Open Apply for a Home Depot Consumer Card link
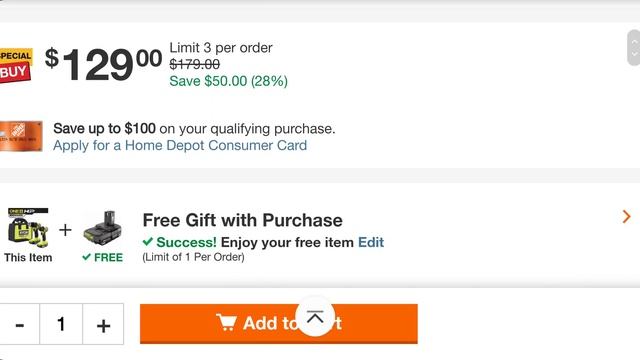 pyautogui.click(x=180, y=145)
